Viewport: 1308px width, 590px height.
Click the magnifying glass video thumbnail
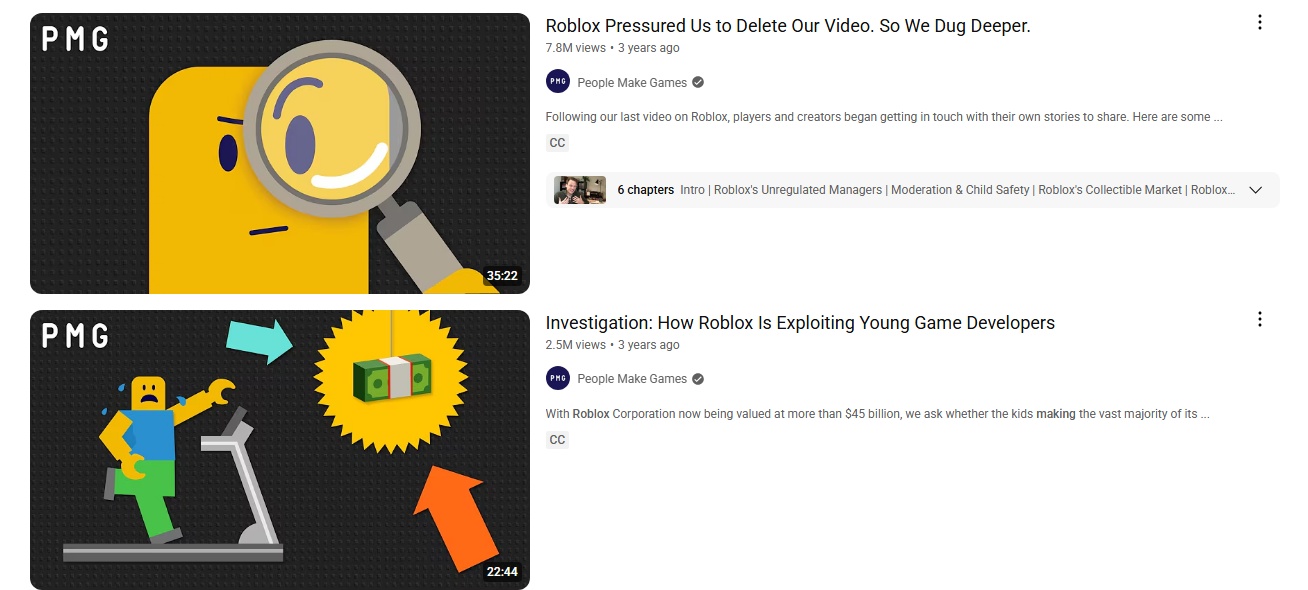(x=280, y=153)
